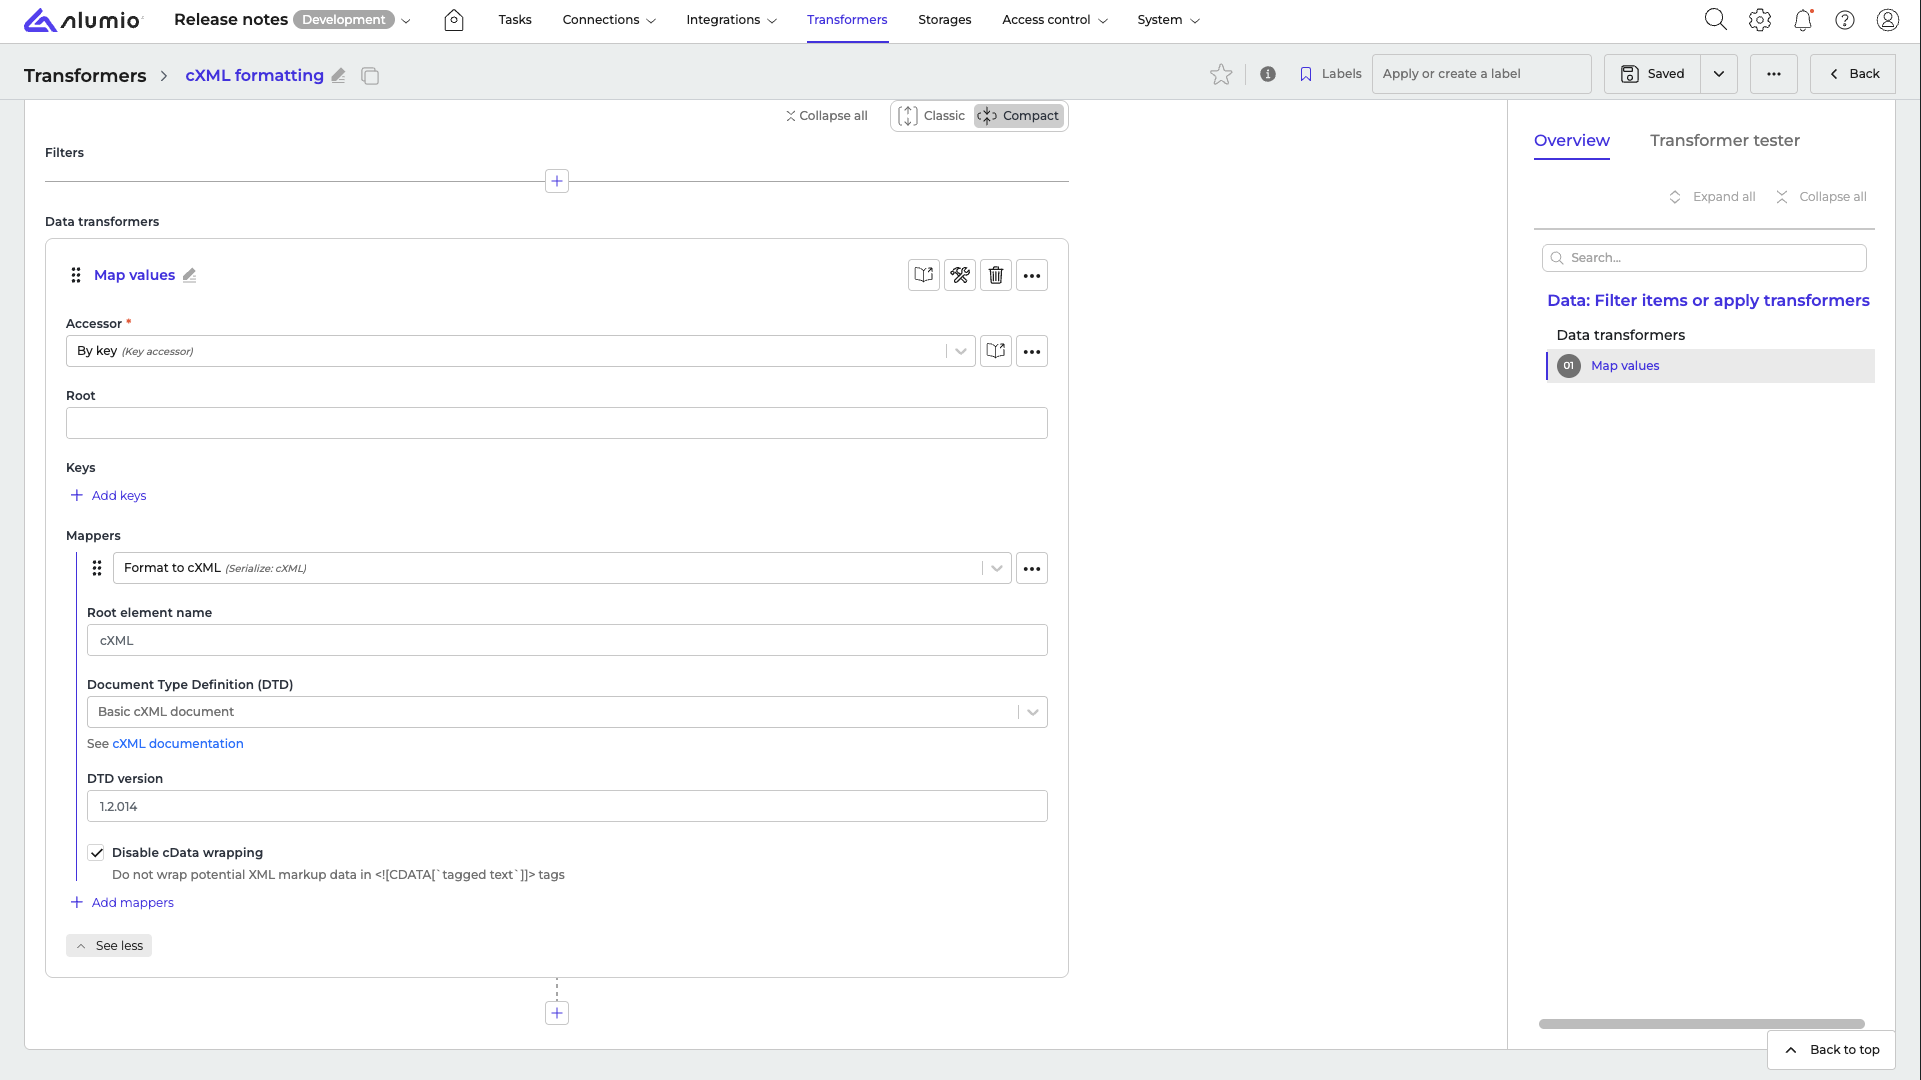Open Format to cXML mapper dropdown

pyautogui.click(x=562, y=568)
